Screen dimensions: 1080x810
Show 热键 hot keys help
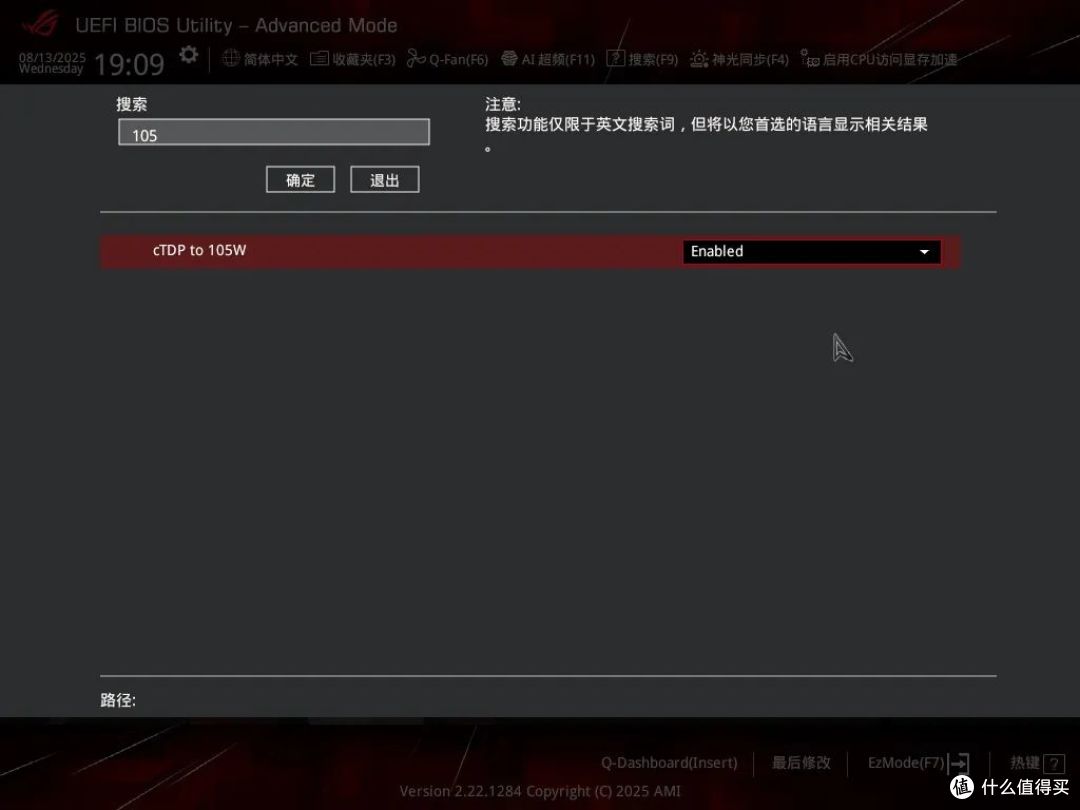pos(1037,763)
